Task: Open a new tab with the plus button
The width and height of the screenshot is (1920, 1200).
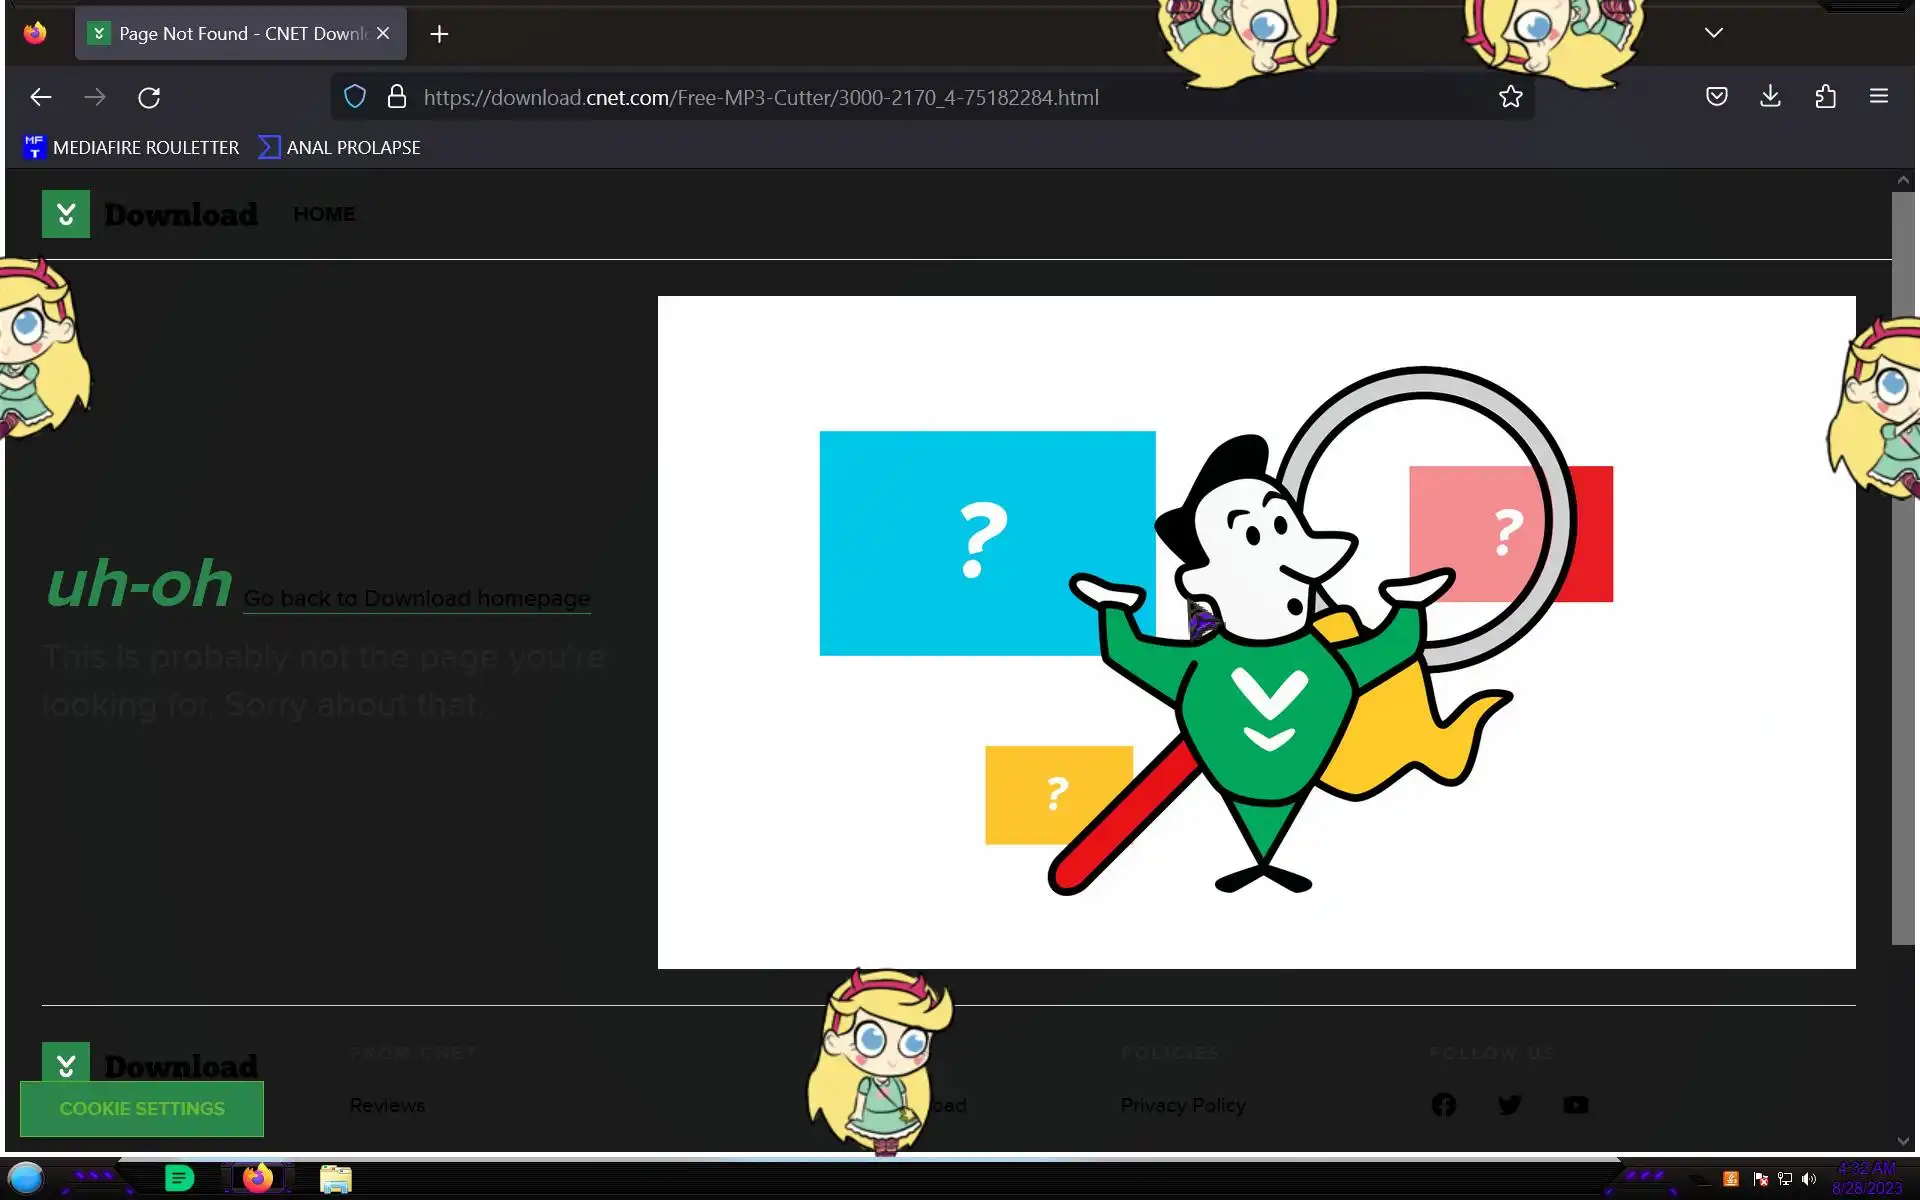Action: coord(439,34)
